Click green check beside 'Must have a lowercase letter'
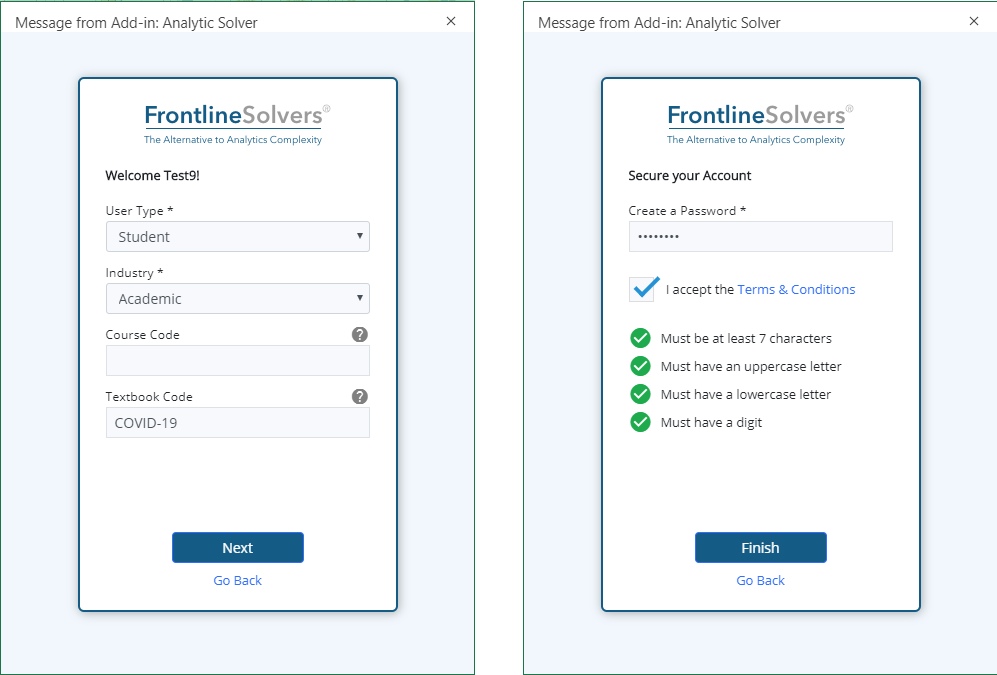Image resolution: width=997 pixels, height=675 pixels. (641, 394)
